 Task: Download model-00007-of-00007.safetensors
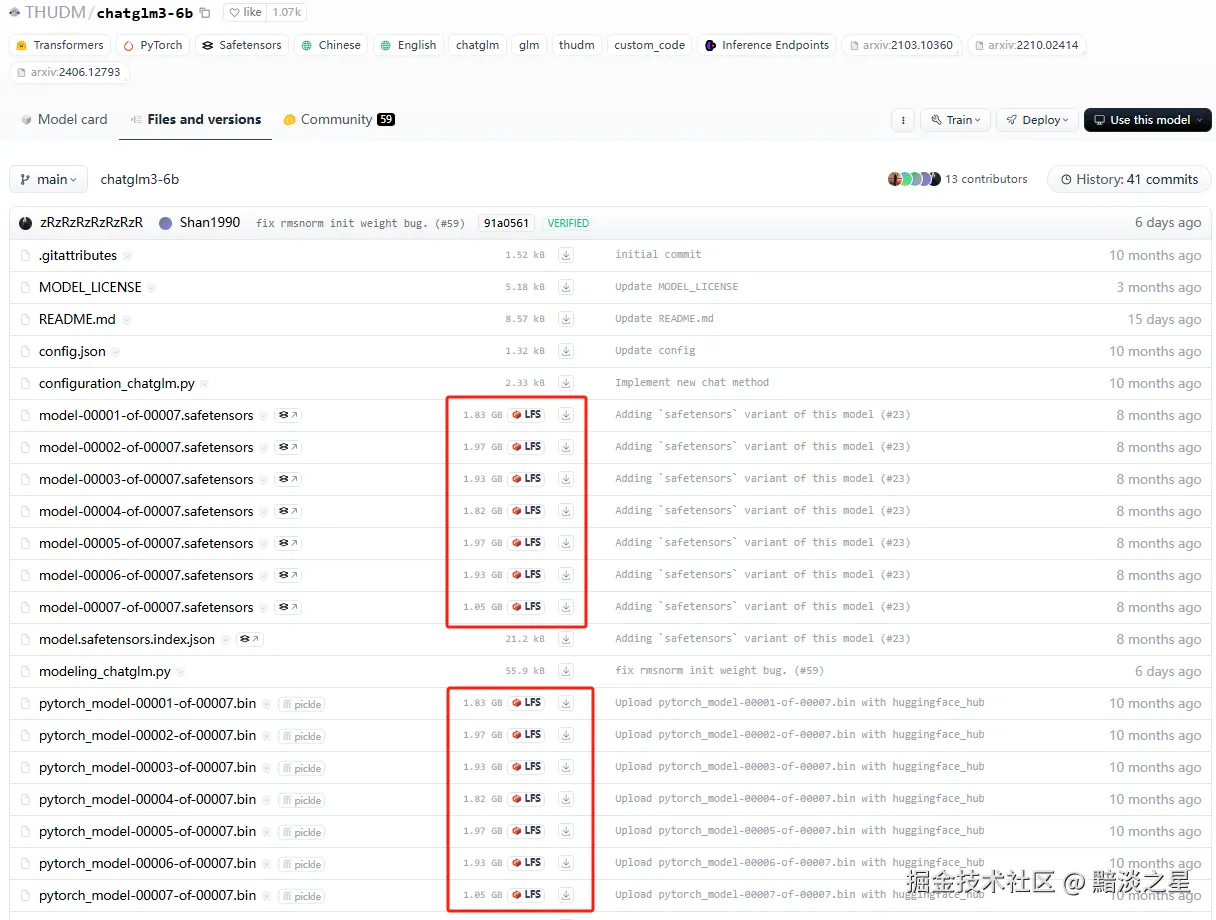(x=566, y=607)
